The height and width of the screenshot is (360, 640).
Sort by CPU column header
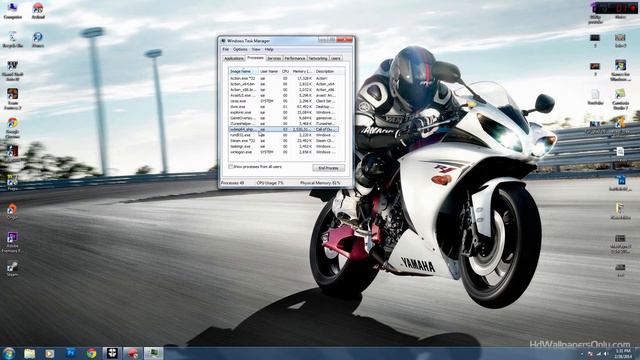285,71
